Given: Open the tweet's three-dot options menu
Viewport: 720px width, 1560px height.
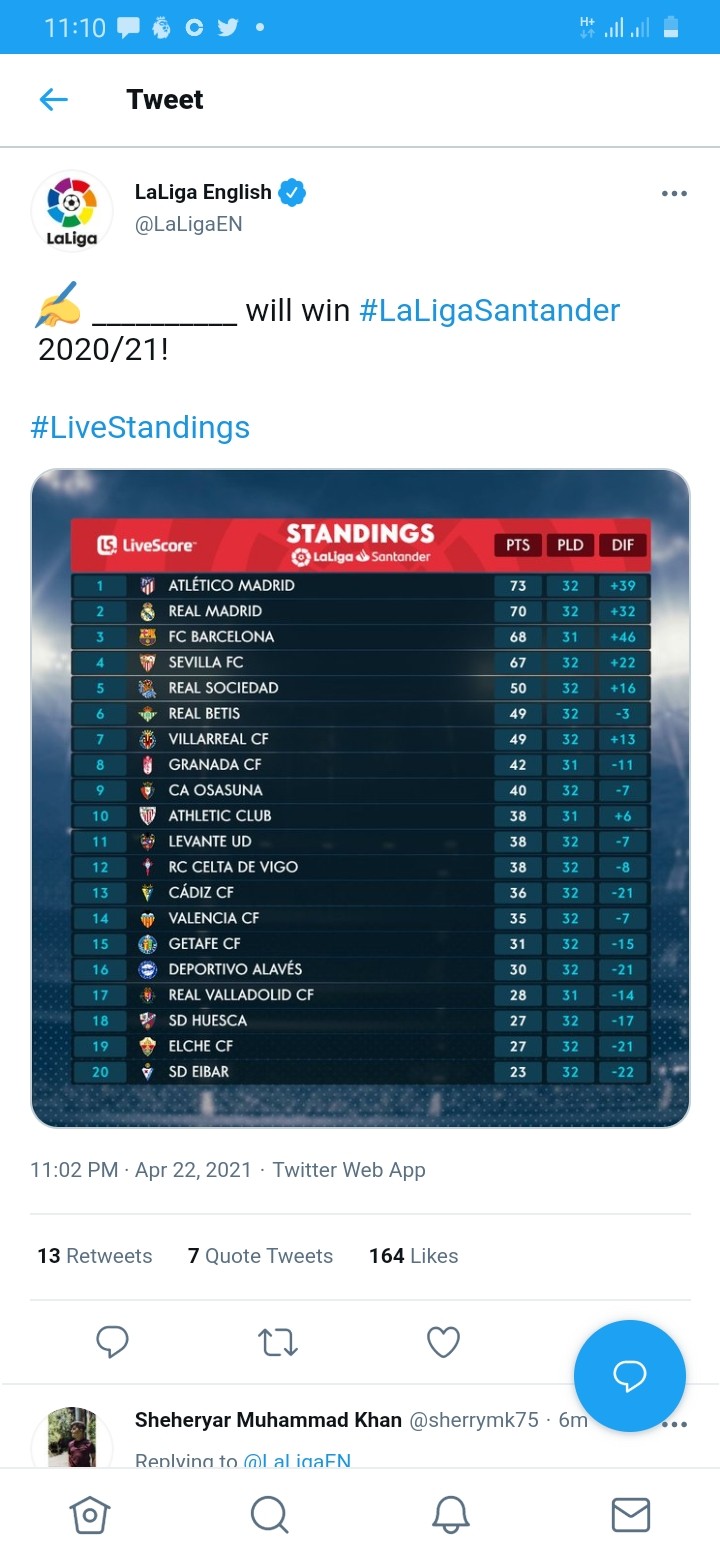Looking at the screenshot, I should coord(674,193).
